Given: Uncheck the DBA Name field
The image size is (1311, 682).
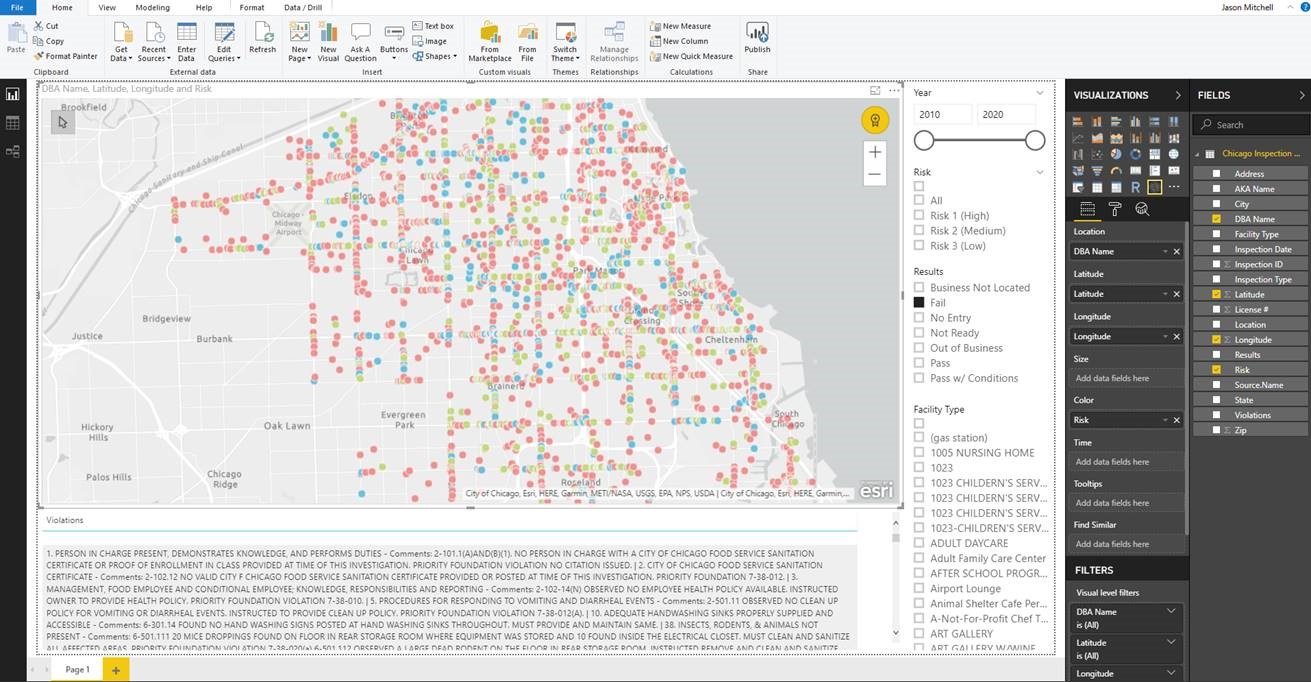Looking at the screenshot, I should (1217, 219).
